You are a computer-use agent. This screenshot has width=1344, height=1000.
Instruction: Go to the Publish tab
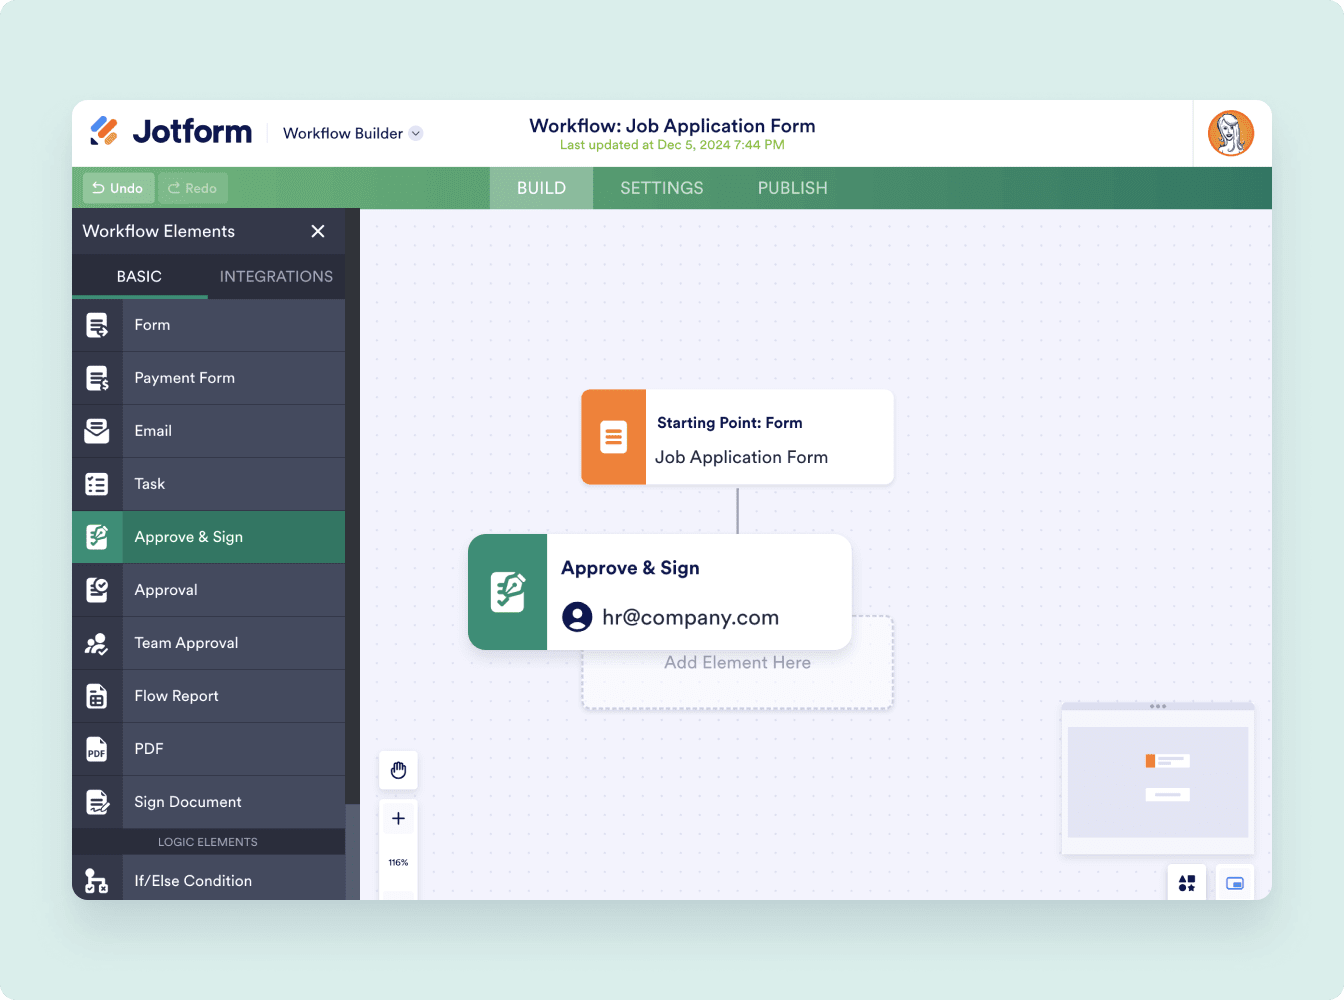coord(792,188)
